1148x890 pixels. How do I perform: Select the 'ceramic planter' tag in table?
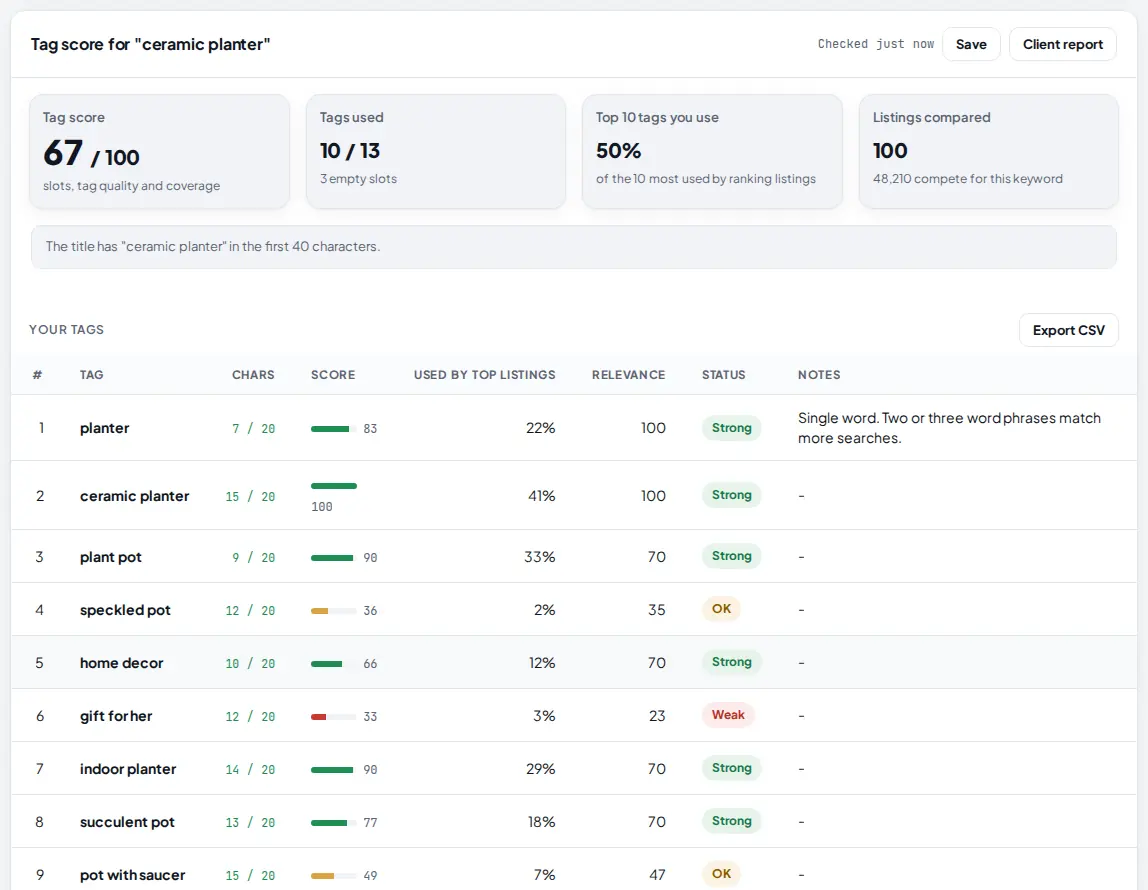(x=135, y=496)
